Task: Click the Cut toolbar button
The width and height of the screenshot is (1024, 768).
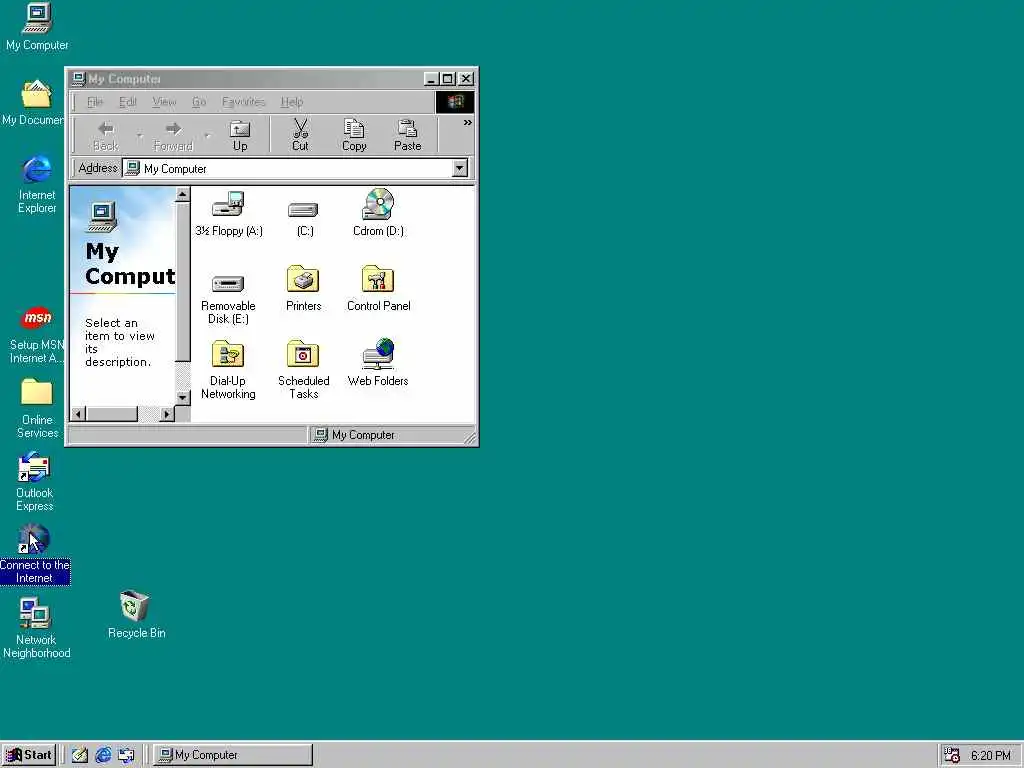Action: [300, 135]
